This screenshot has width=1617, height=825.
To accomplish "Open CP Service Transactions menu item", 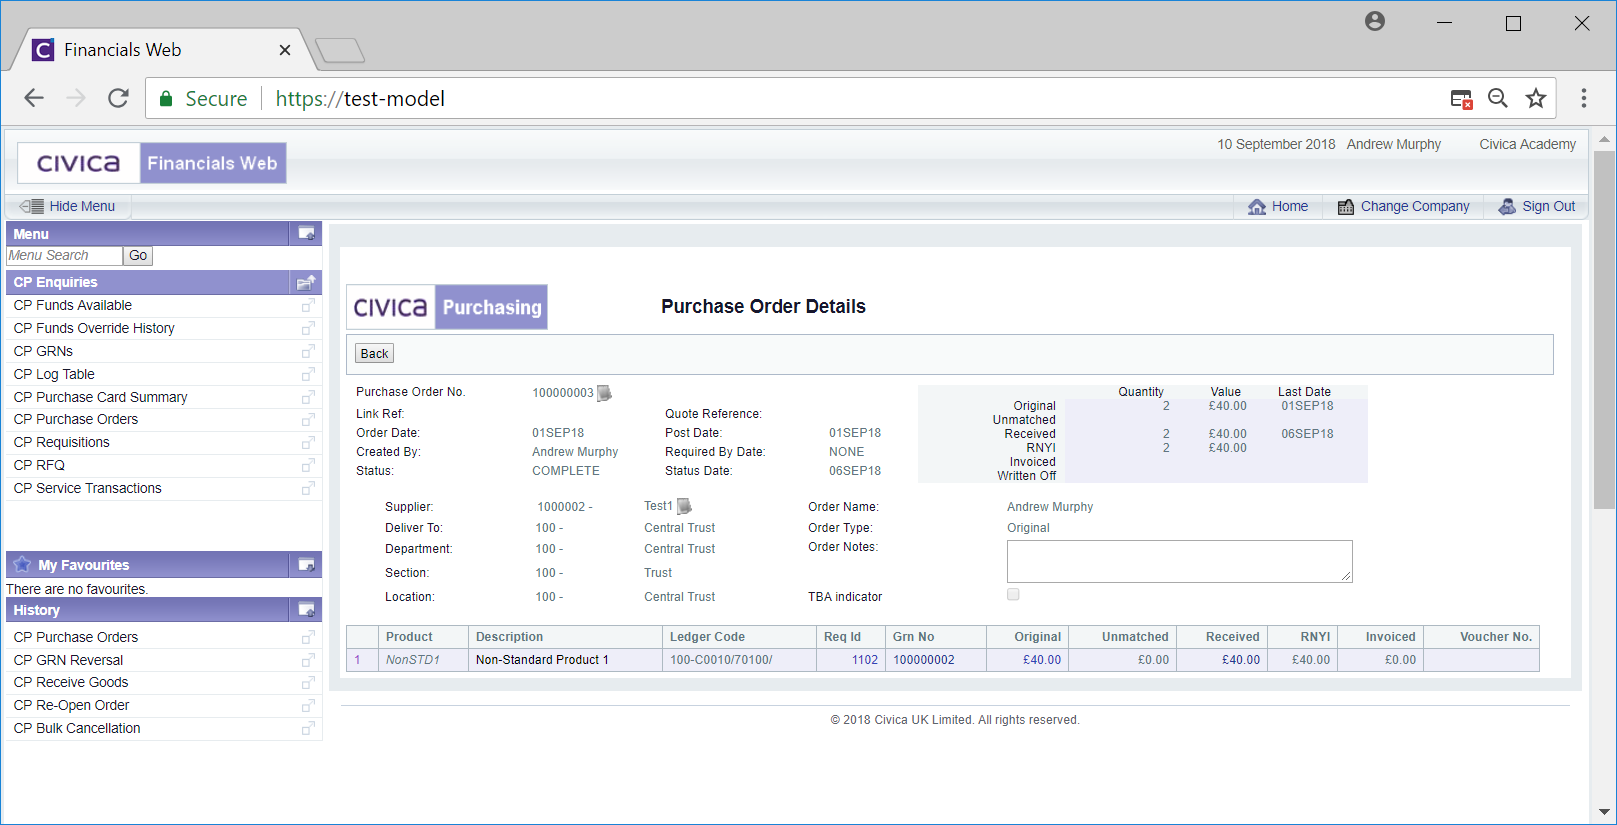I will point(87,488).
